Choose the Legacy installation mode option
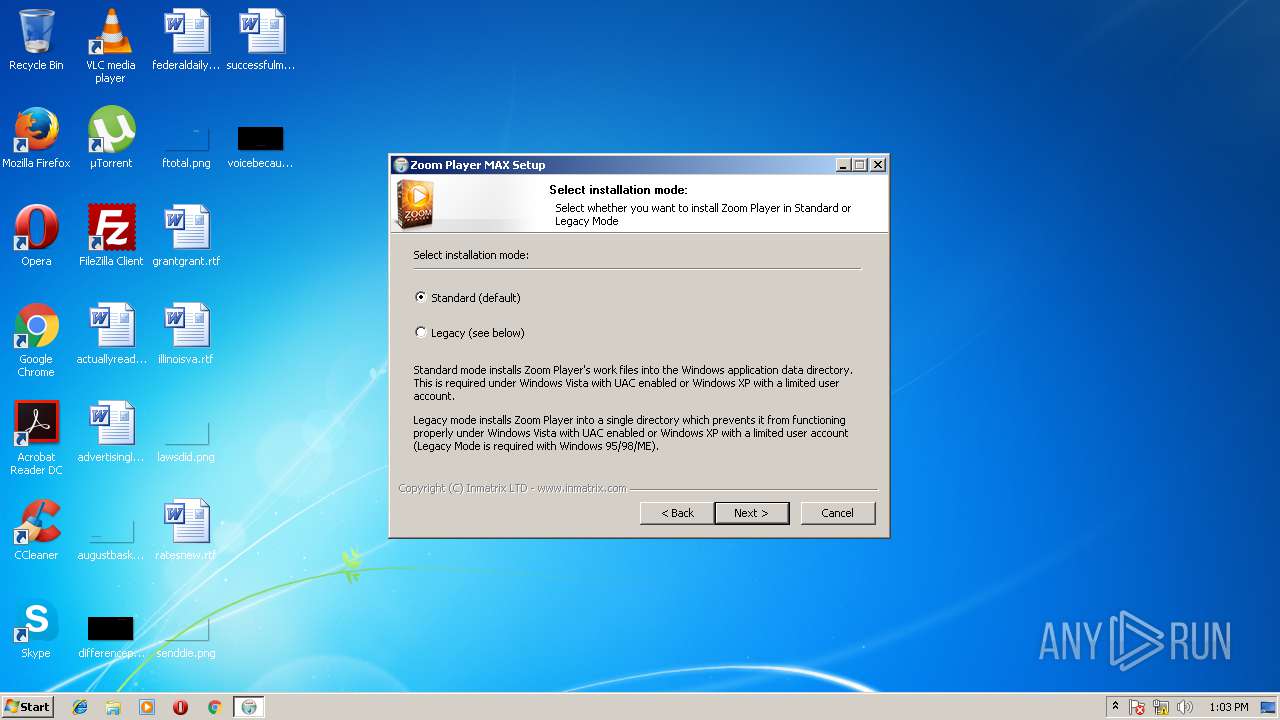 click(x=420, y=332)
